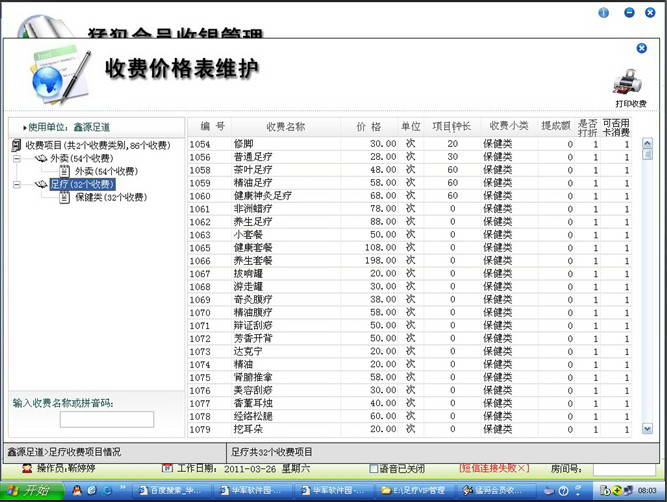Click the globe and pen header icon

pos(60,76)
